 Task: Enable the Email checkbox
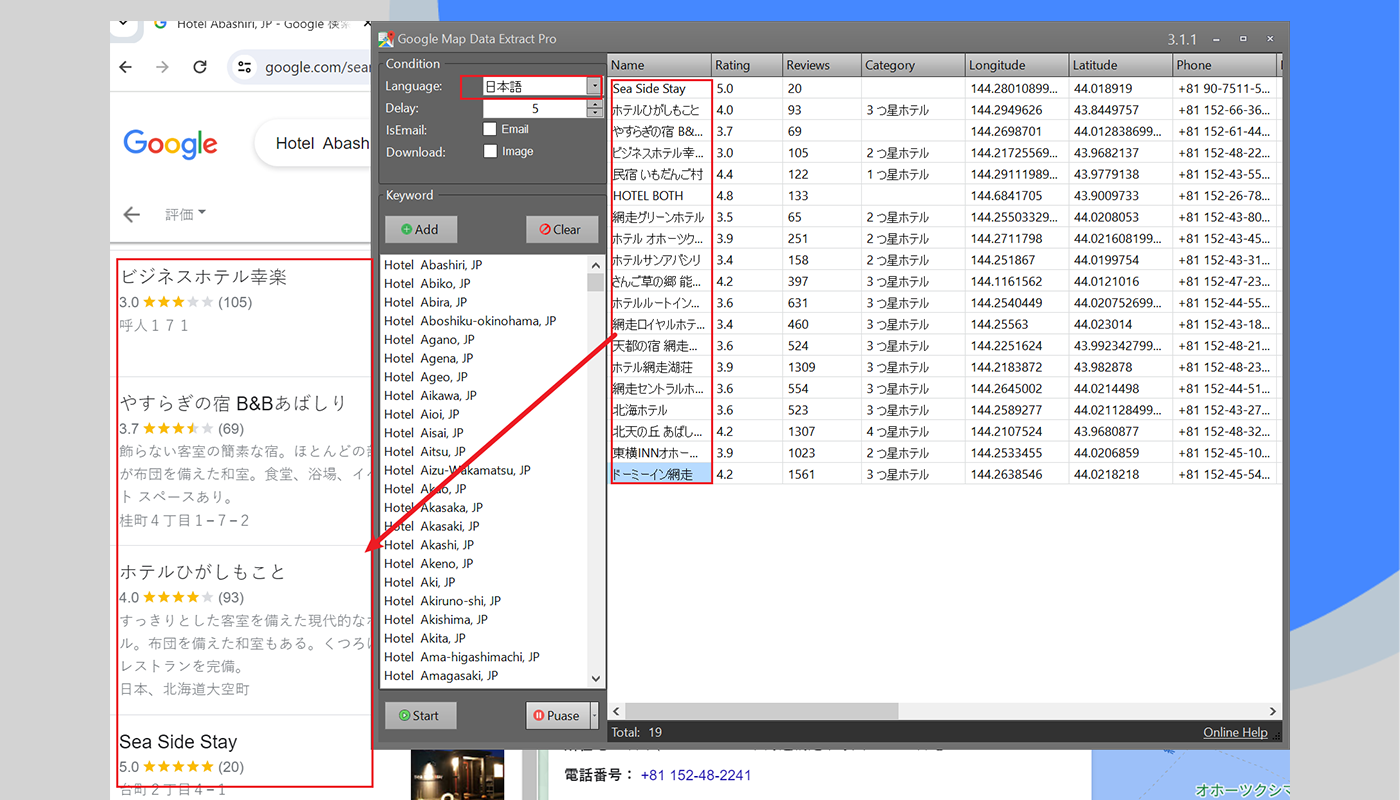tap(490, 129)
